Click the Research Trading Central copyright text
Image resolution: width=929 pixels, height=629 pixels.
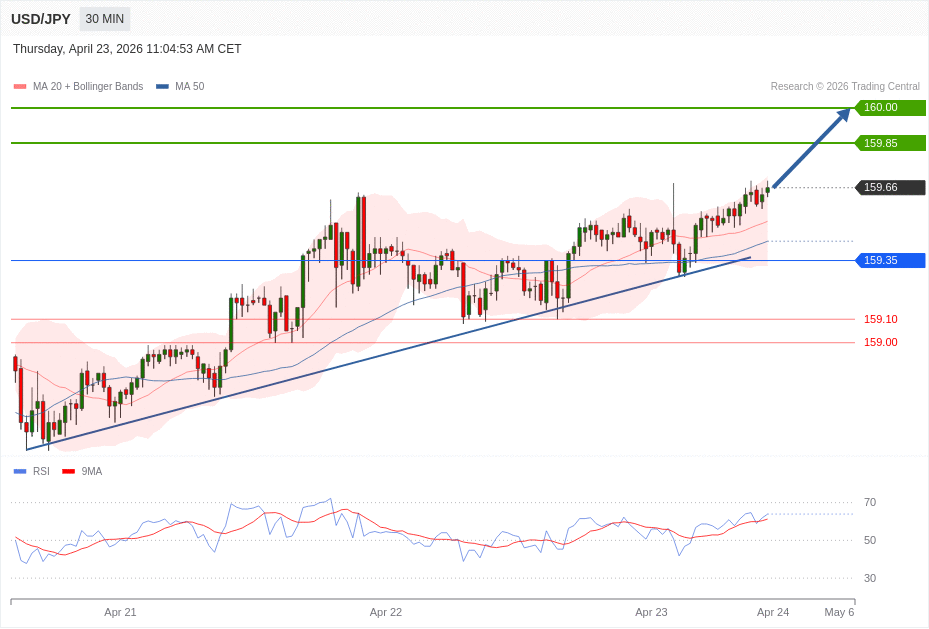point(844,87)
